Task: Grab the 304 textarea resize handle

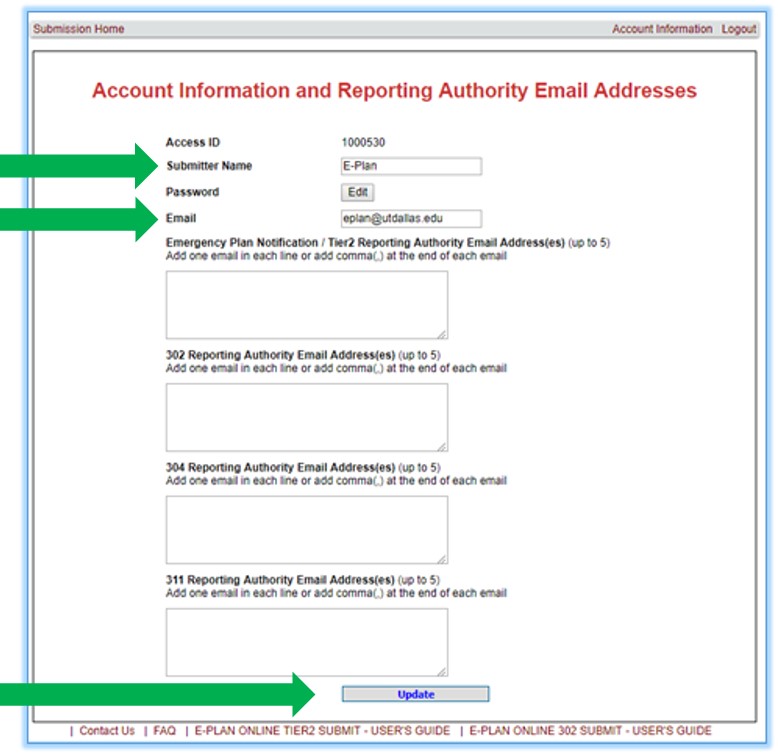Action: point(442,560)
